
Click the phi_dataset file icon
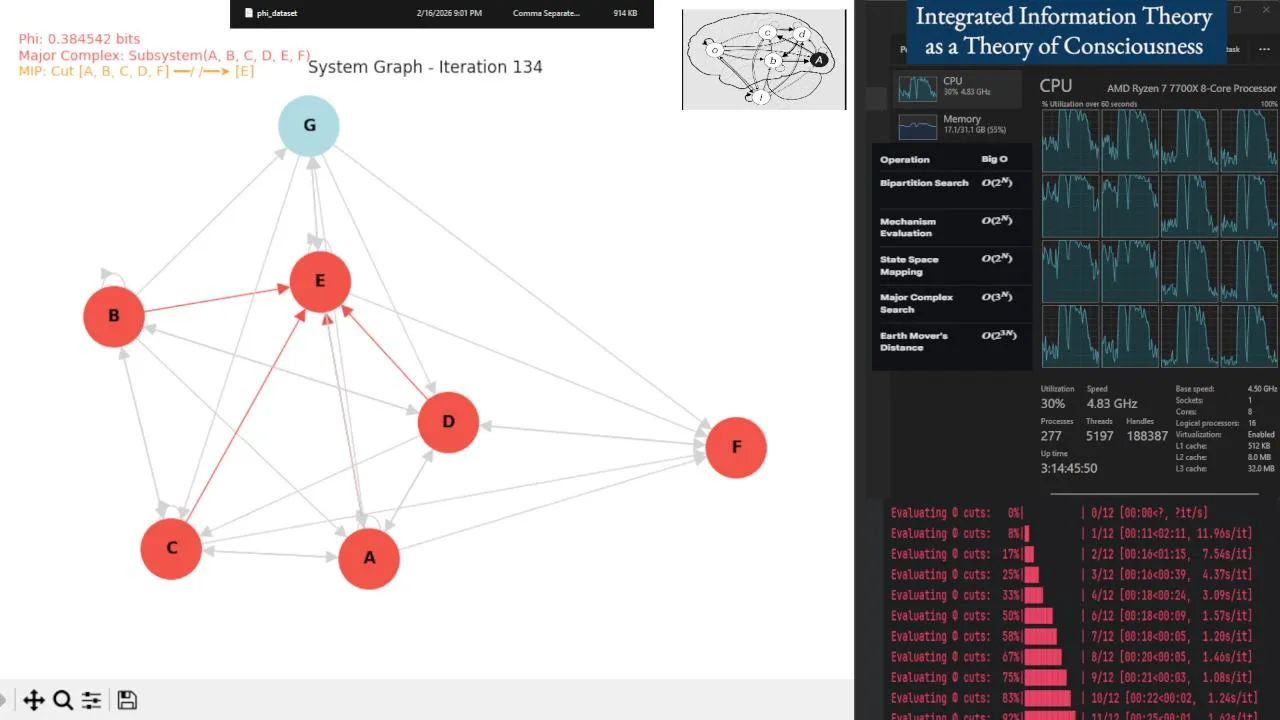249,13
